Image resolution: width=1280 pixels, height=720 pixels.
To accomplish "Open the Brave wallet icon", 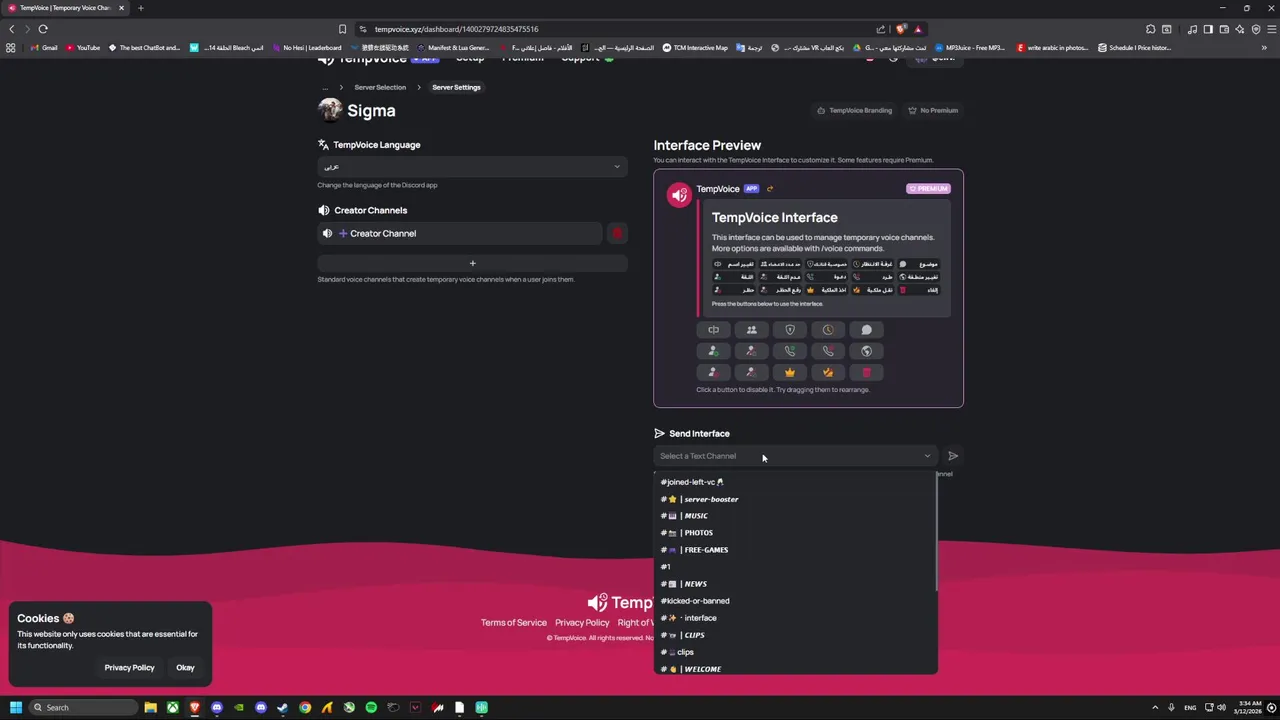I will pos(1224,29).
